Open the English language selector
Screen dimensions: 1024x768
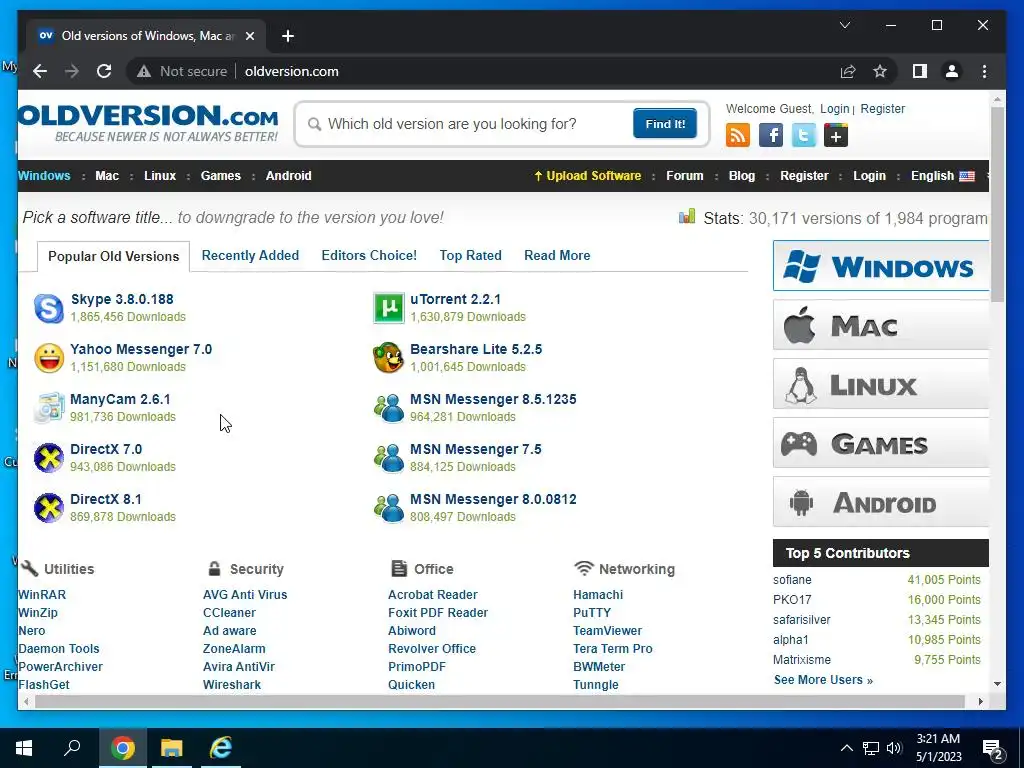[942, 176]
